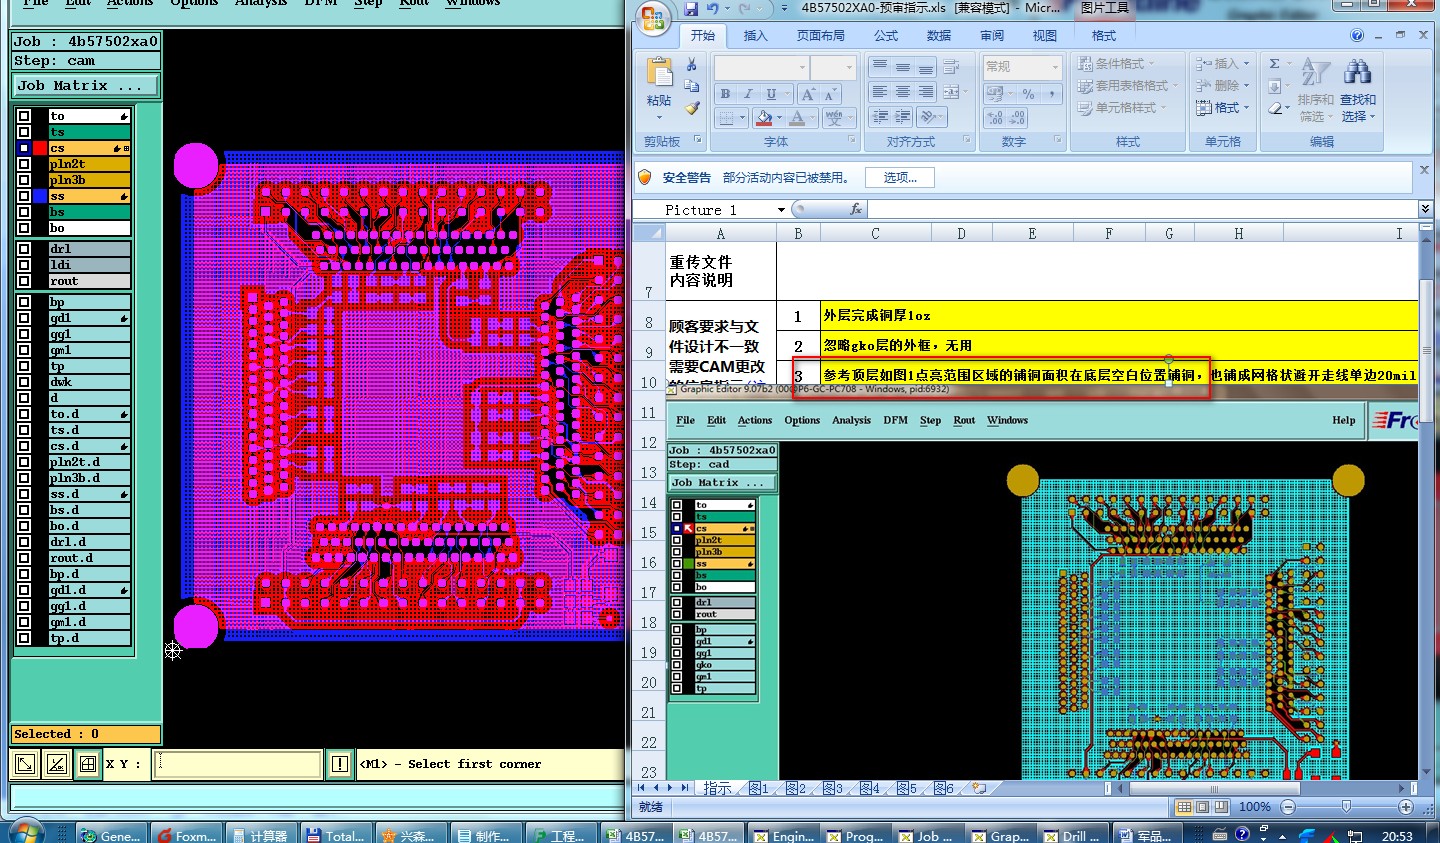Open the Insert cells dropdown
Viewport: 1440px width, 843px height.
pos(1222,63)
